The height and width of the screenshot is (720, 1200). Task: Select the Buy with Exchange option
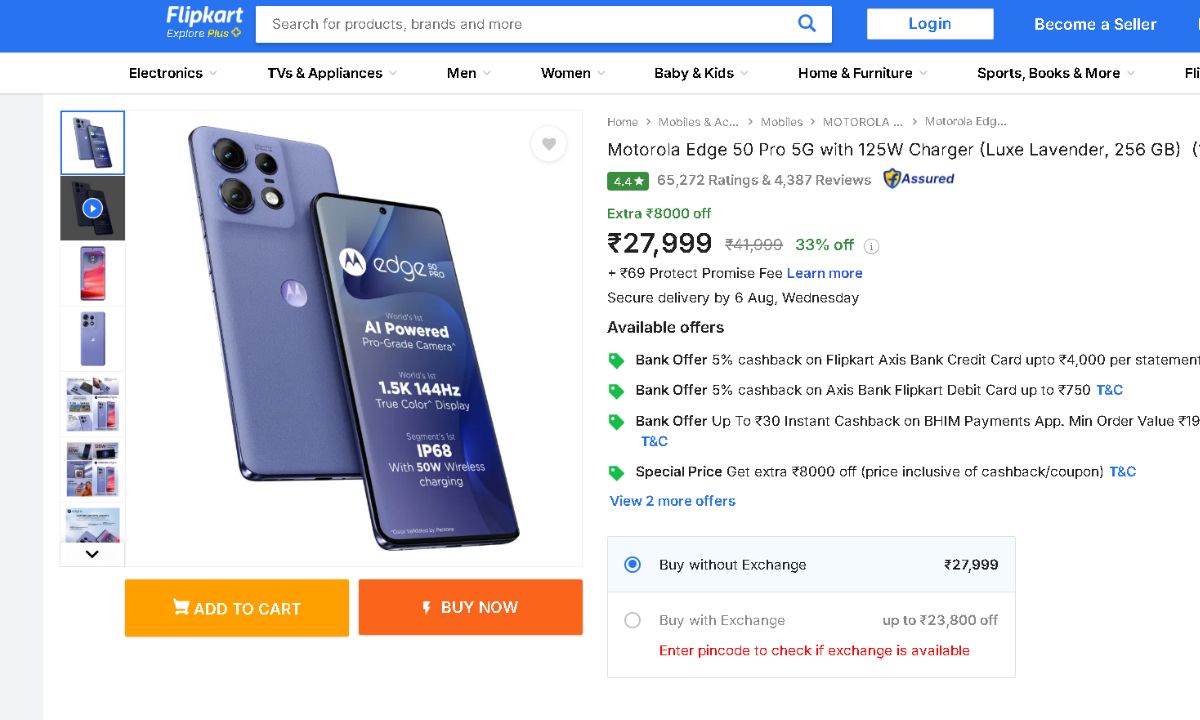632,620
